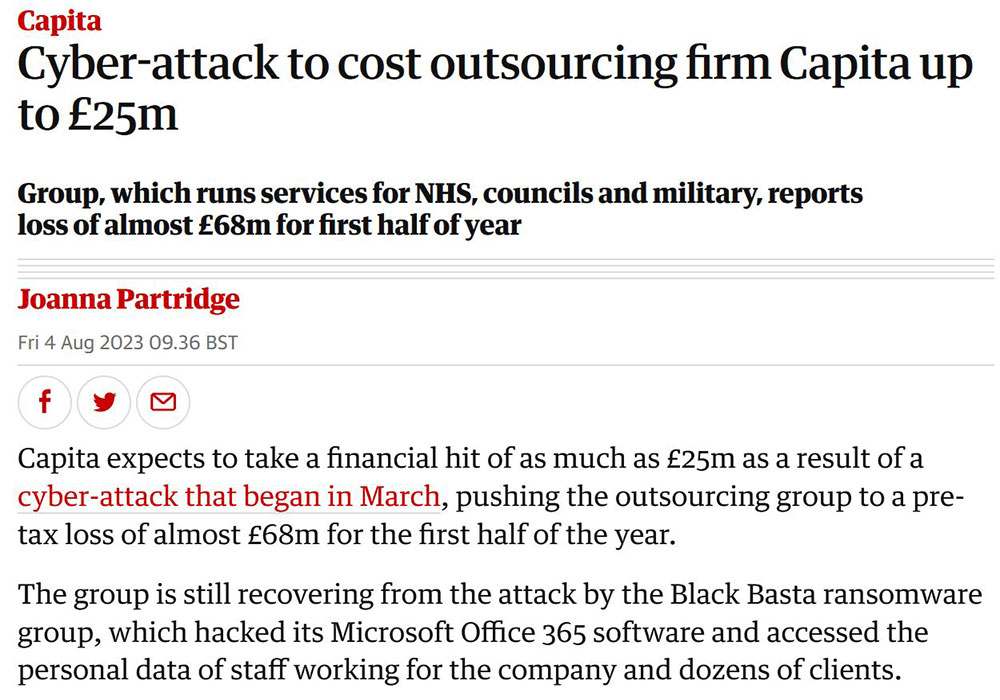Click the divider lines above the author name
The height and width of the screenshot is (700, 1000).
[500, 267]
